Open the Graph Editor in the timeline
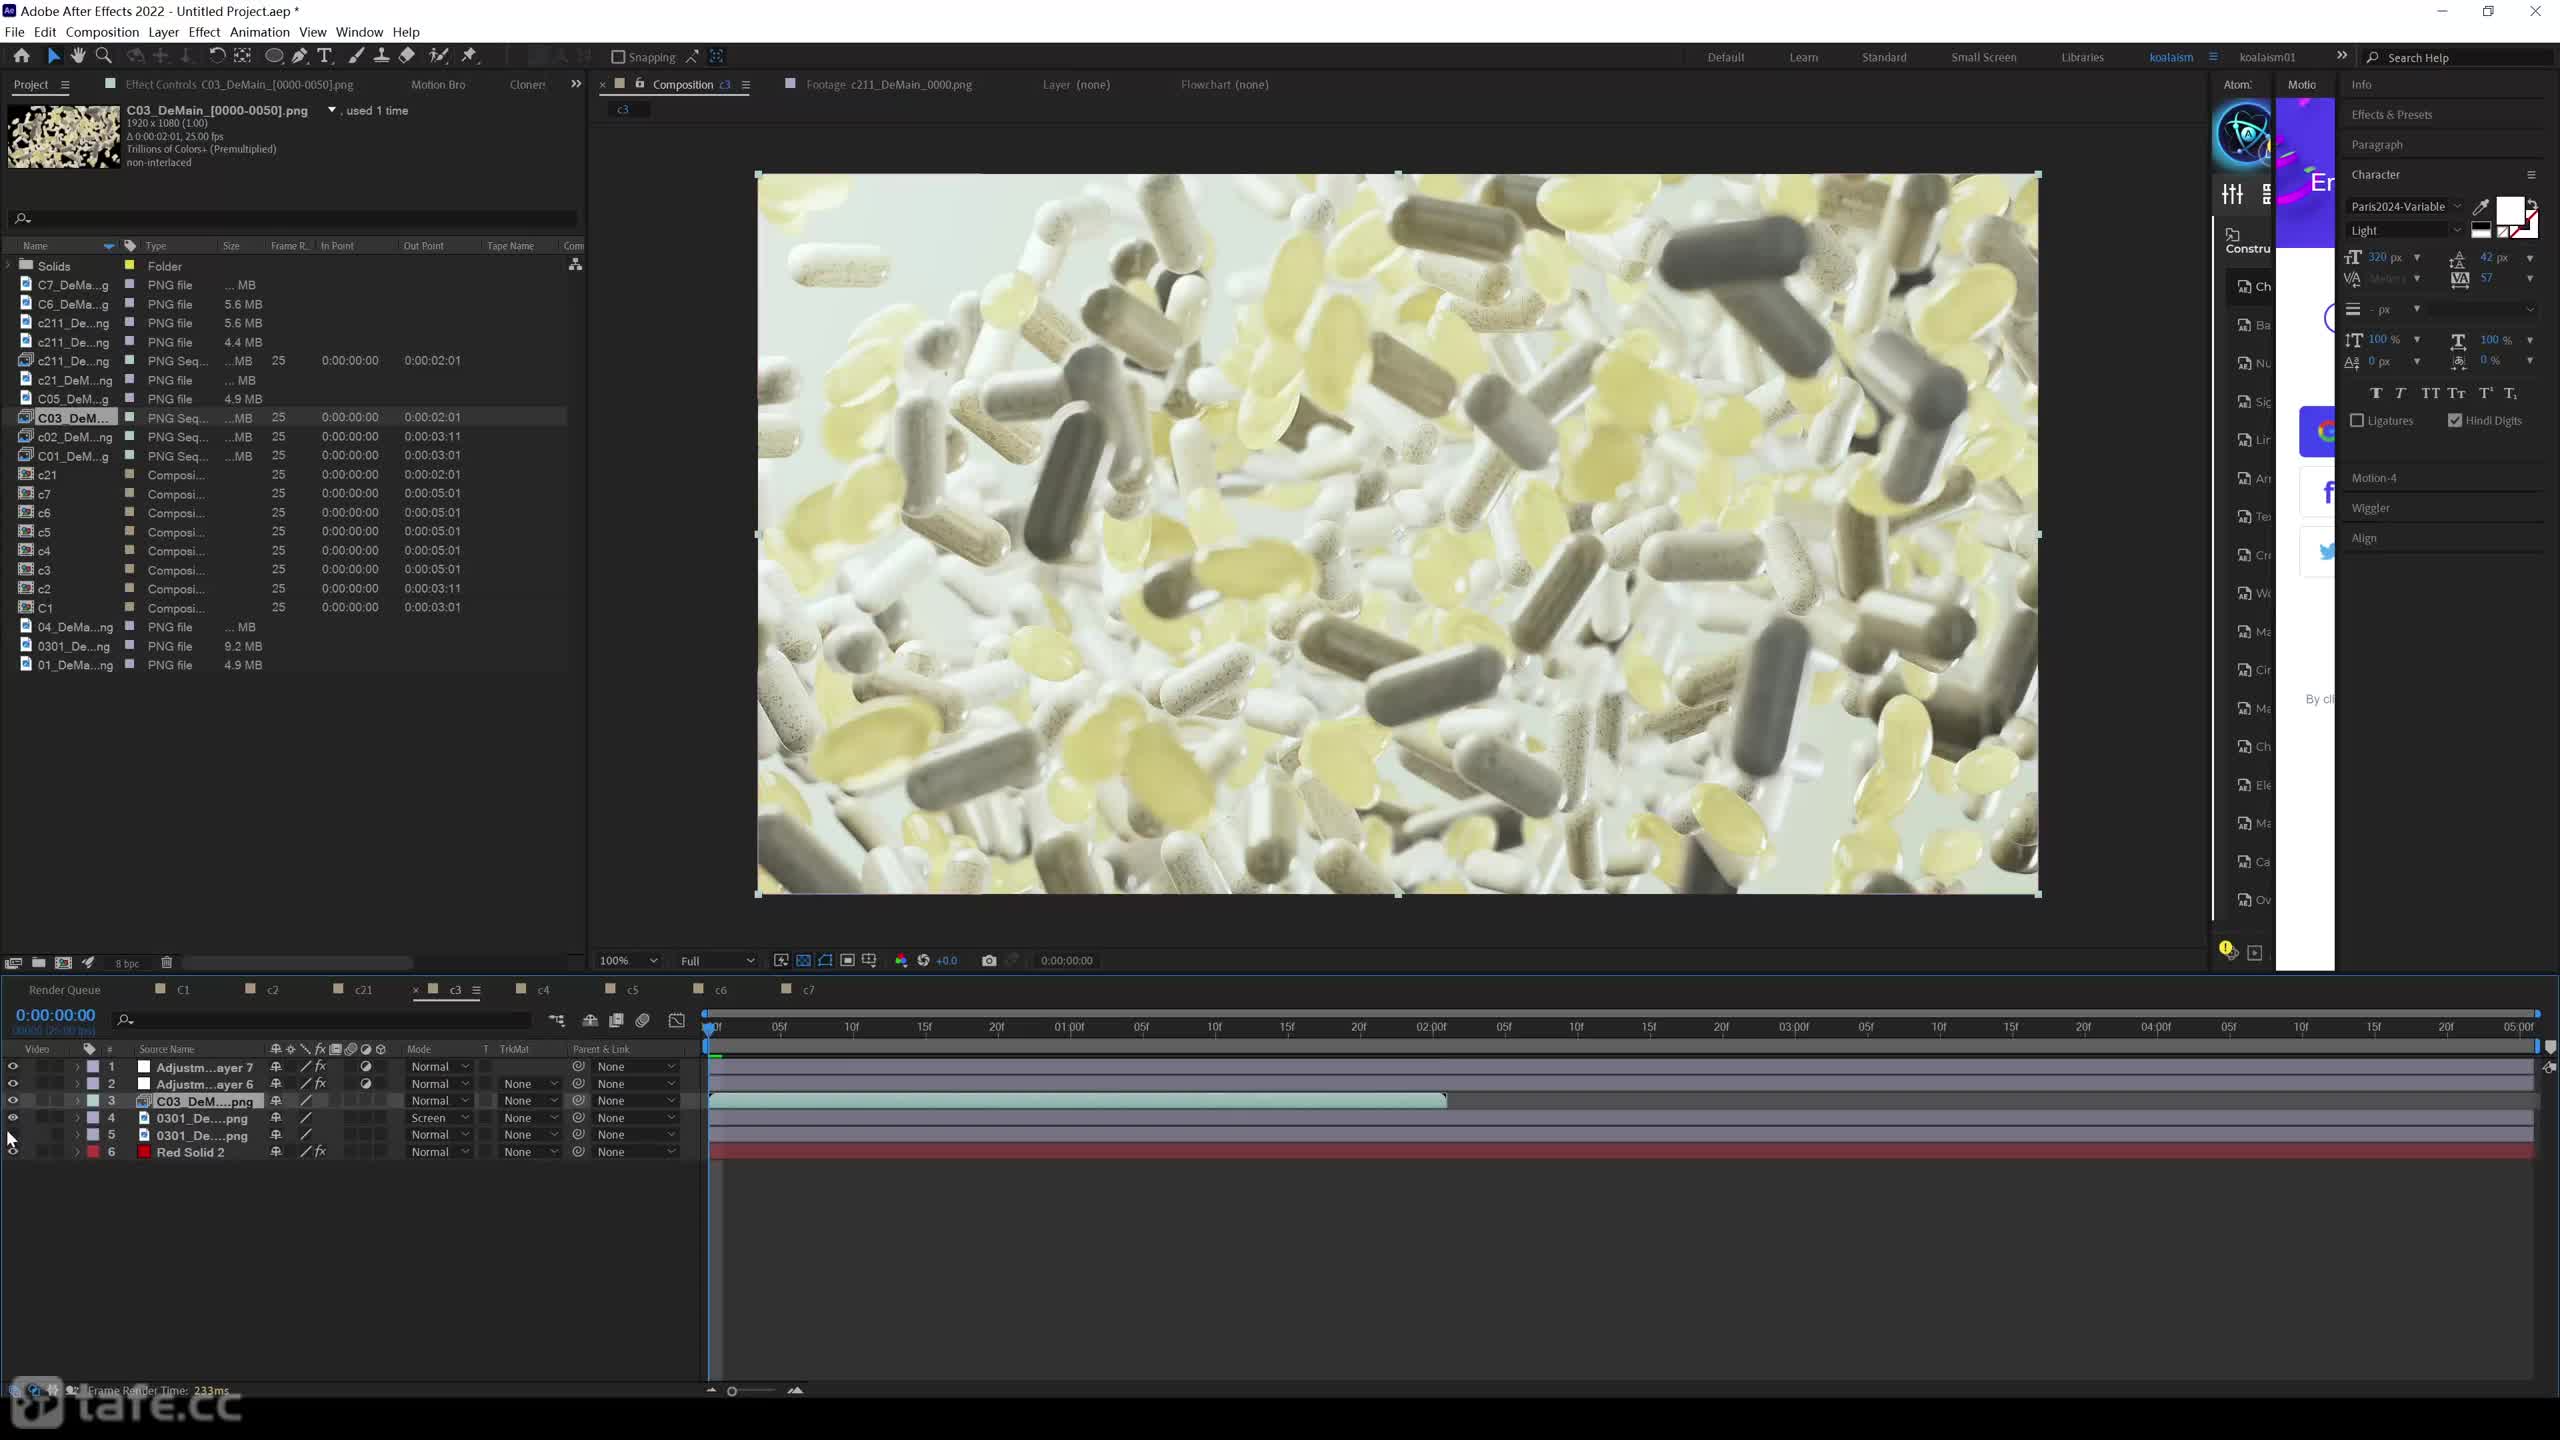 pyautogui.click(x=677, y=1020)
